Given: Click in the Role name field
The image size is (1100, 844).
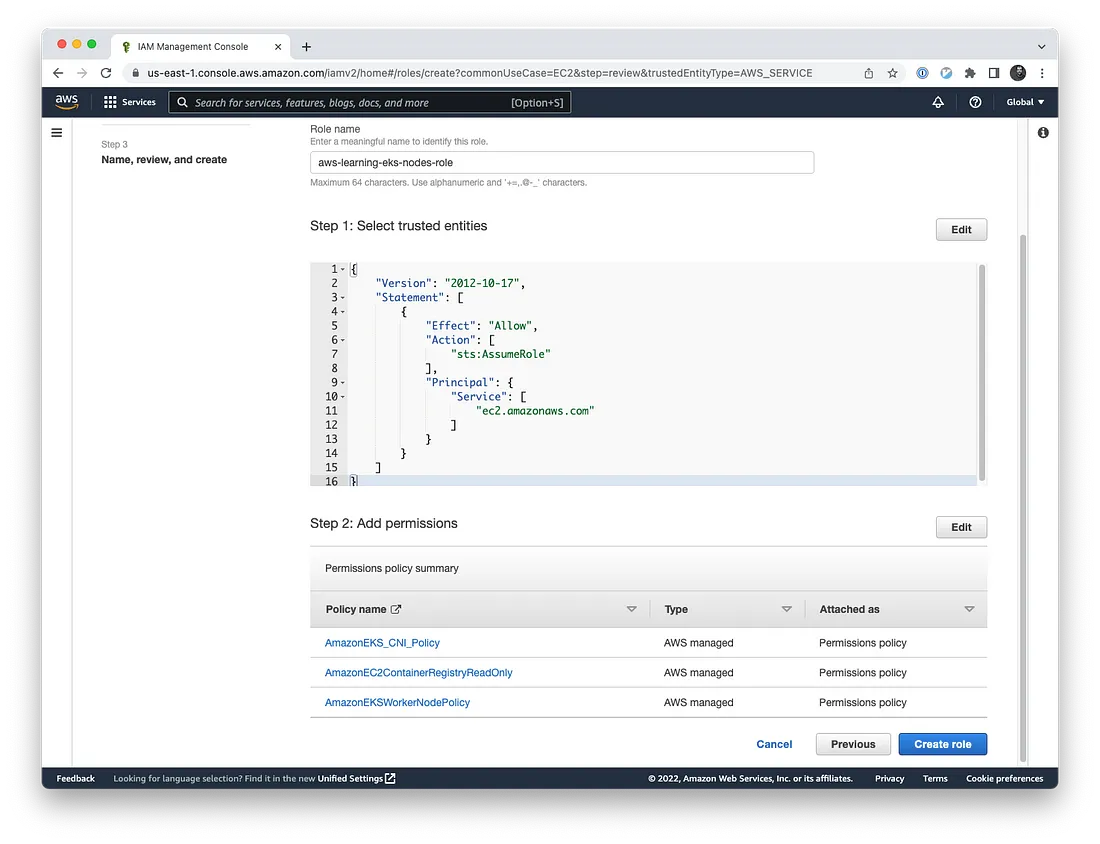Looking at the screenshot, I should (562, 163).
